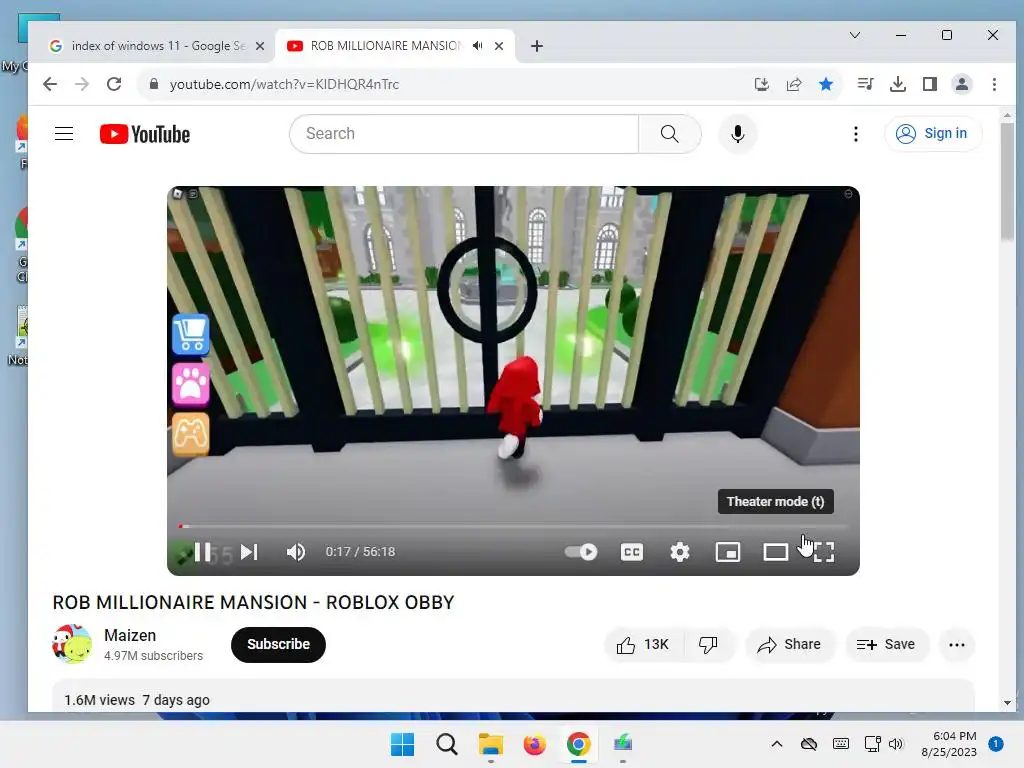The height and width of the screenshot is (768, 1024).
Task: Close the YouTube tab
Action: coord(499,46)
